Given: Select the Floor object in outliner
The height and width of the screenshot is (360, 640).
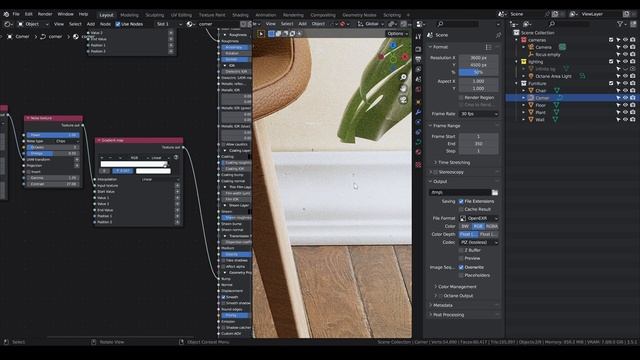Looking at the screenshot, I should pos(540,105).
